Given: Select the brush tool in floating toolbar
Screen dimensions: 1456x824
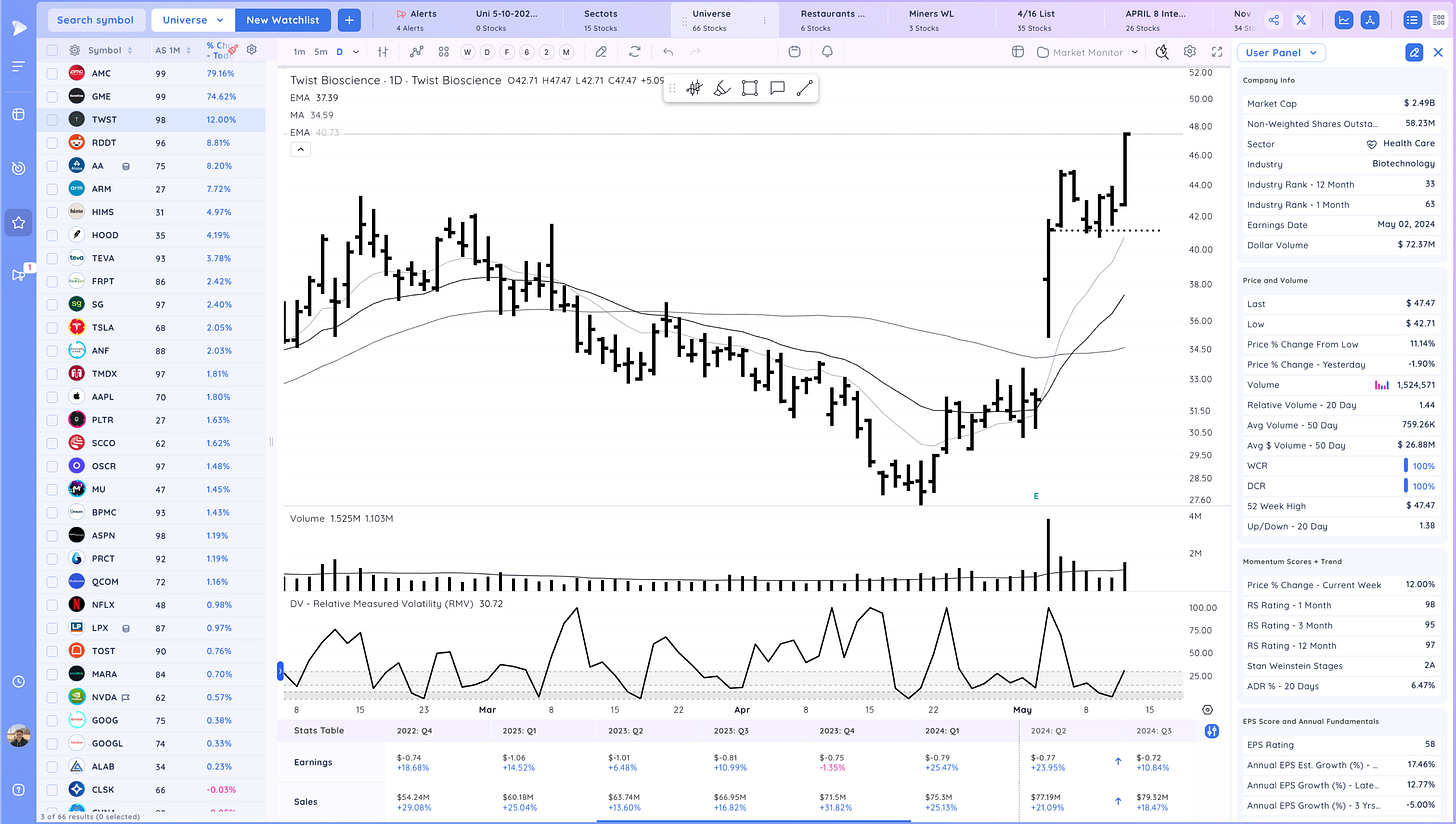Looking at the screenshot, I should [x=722, y=89].
